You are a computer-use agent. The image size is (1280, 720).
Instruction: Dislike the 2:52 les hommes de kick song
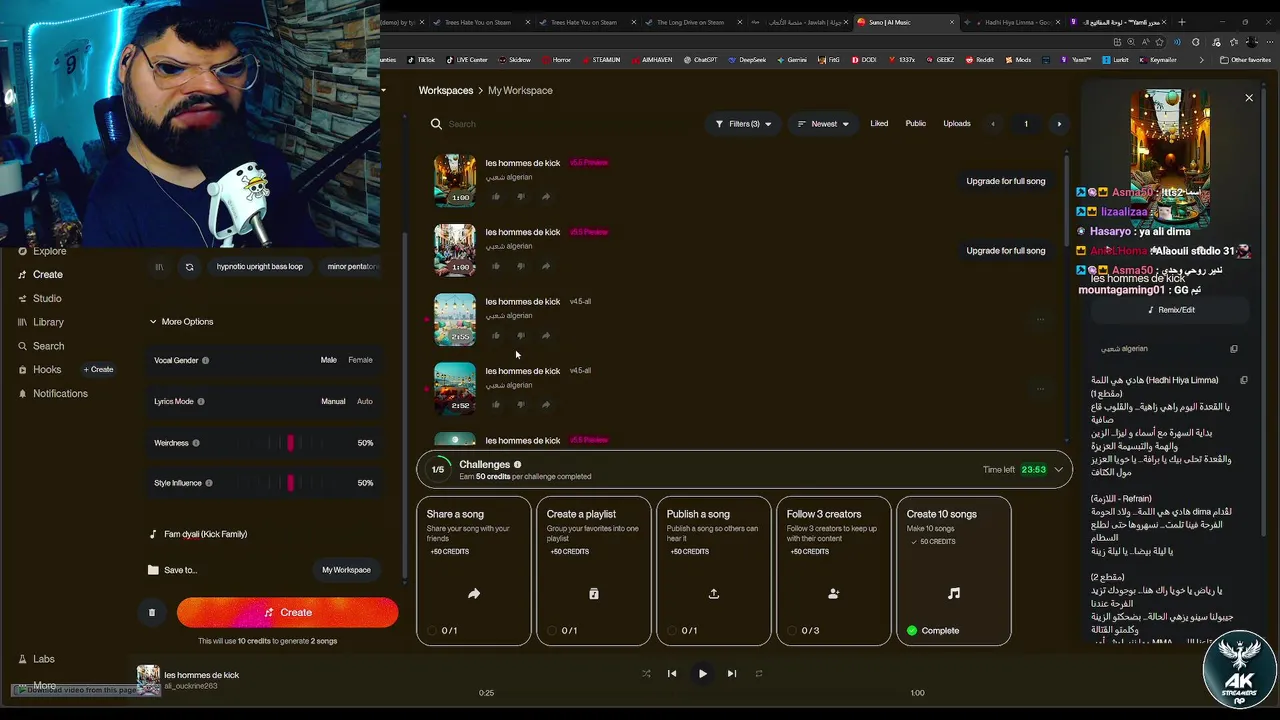coord(520,405)
